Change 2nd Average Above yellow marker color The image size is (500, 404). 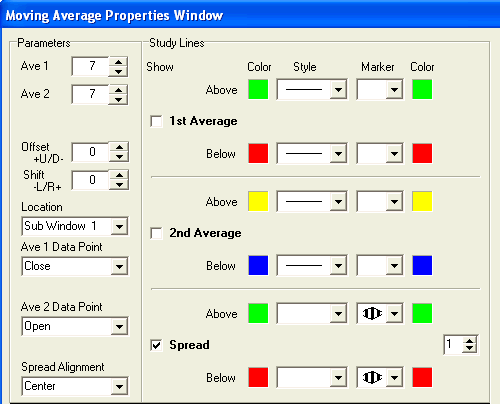click(x=422, y=201)
